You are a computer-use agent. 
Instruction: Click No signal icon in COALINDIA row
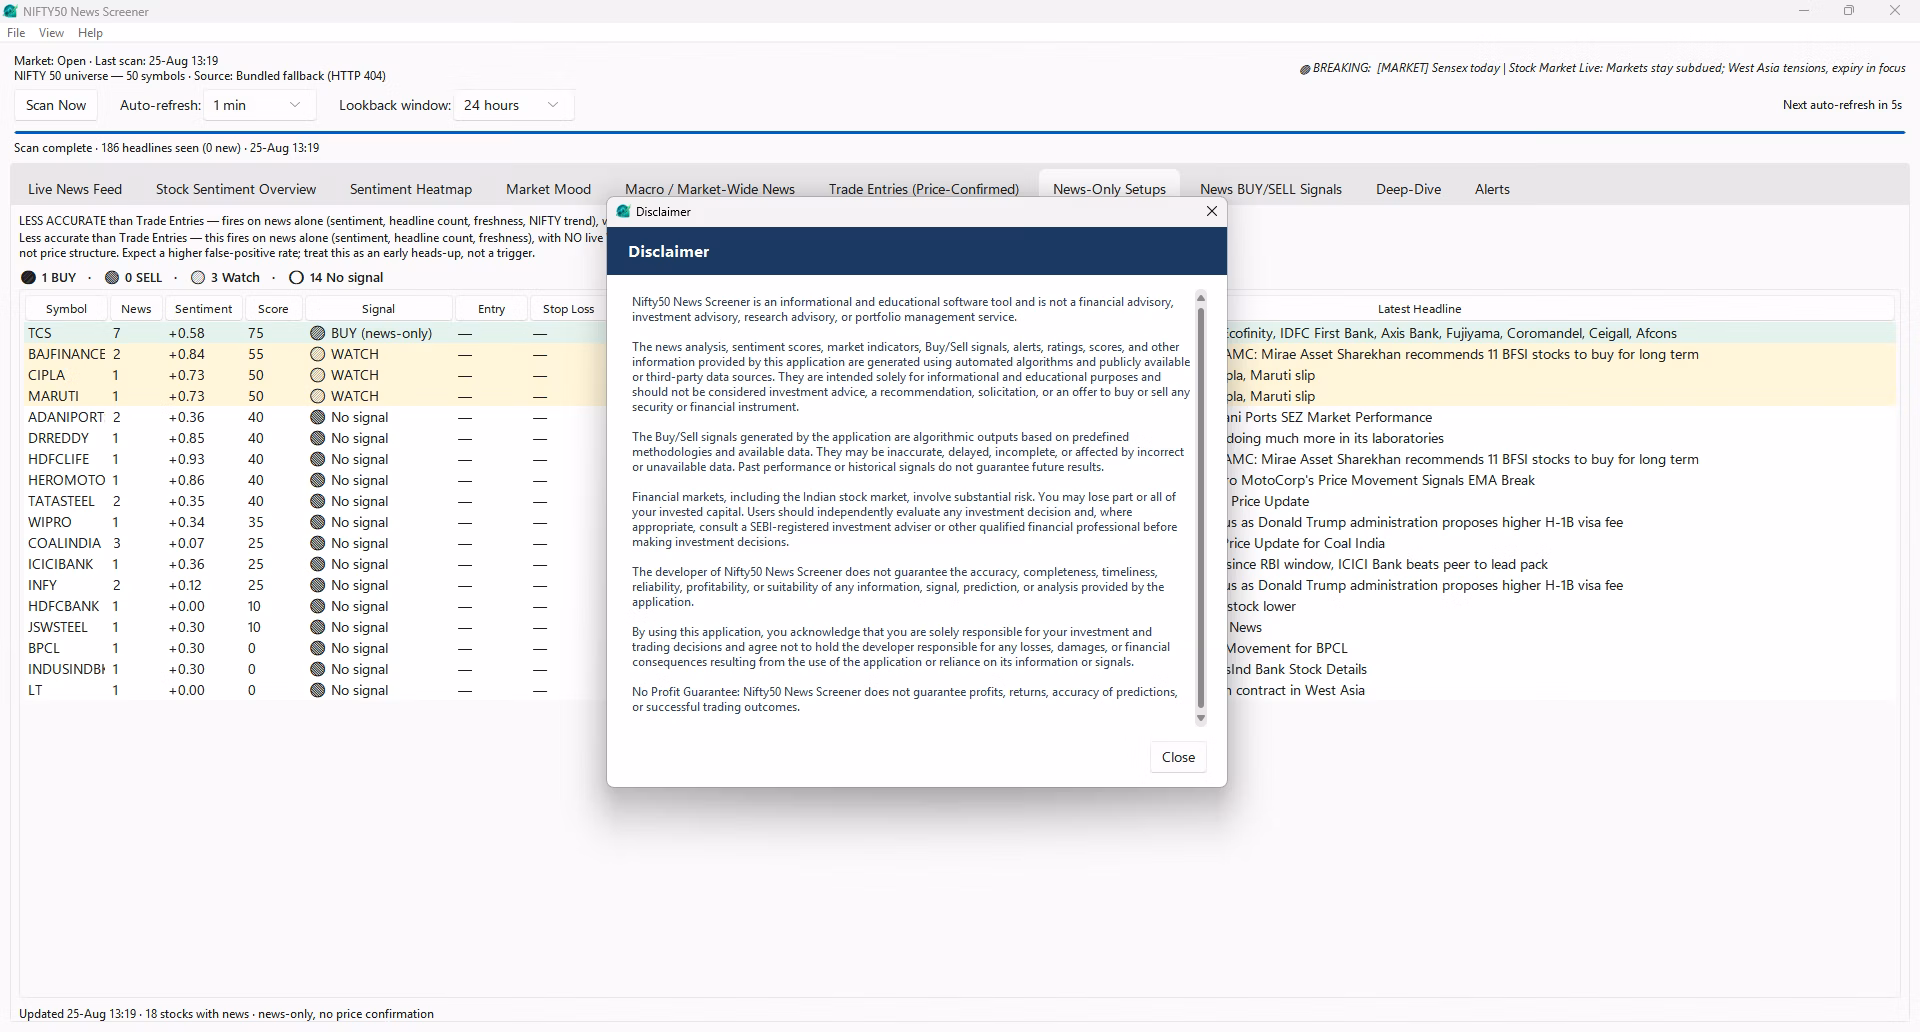pyautogui.click(x=317, y=543)
